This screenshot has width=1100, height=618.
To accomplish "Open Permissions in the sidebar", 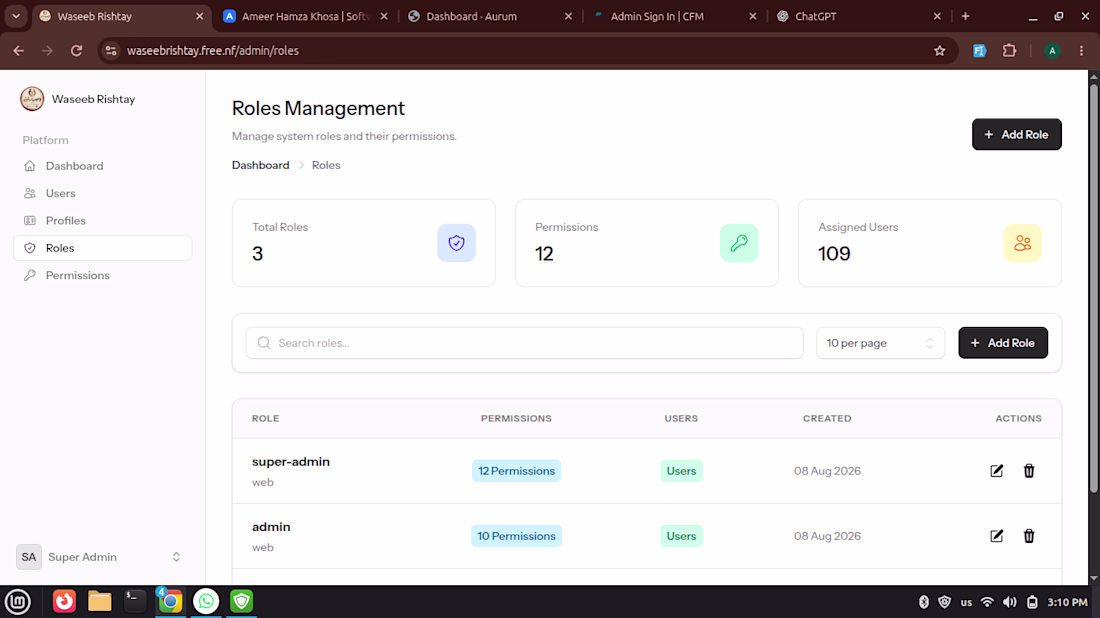I will 102,276.
